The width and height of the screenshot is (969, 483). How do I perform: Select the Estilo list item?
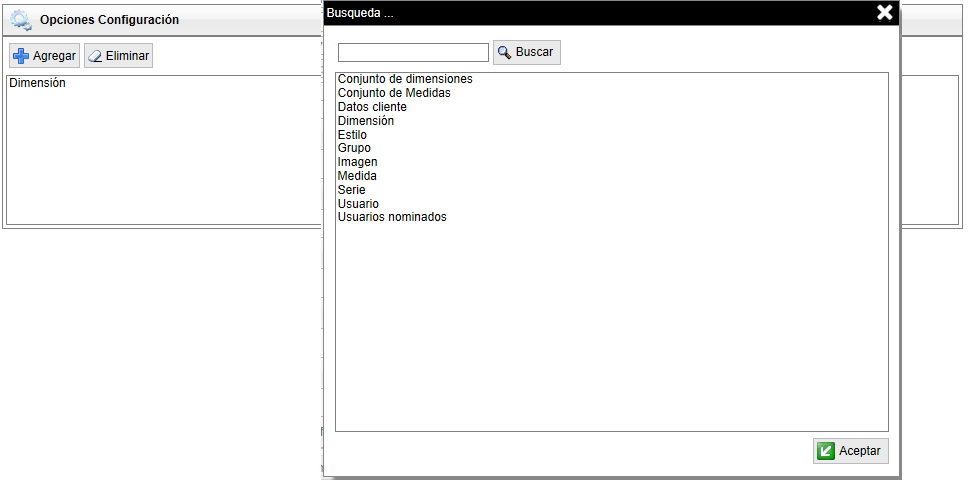[352, 135]
